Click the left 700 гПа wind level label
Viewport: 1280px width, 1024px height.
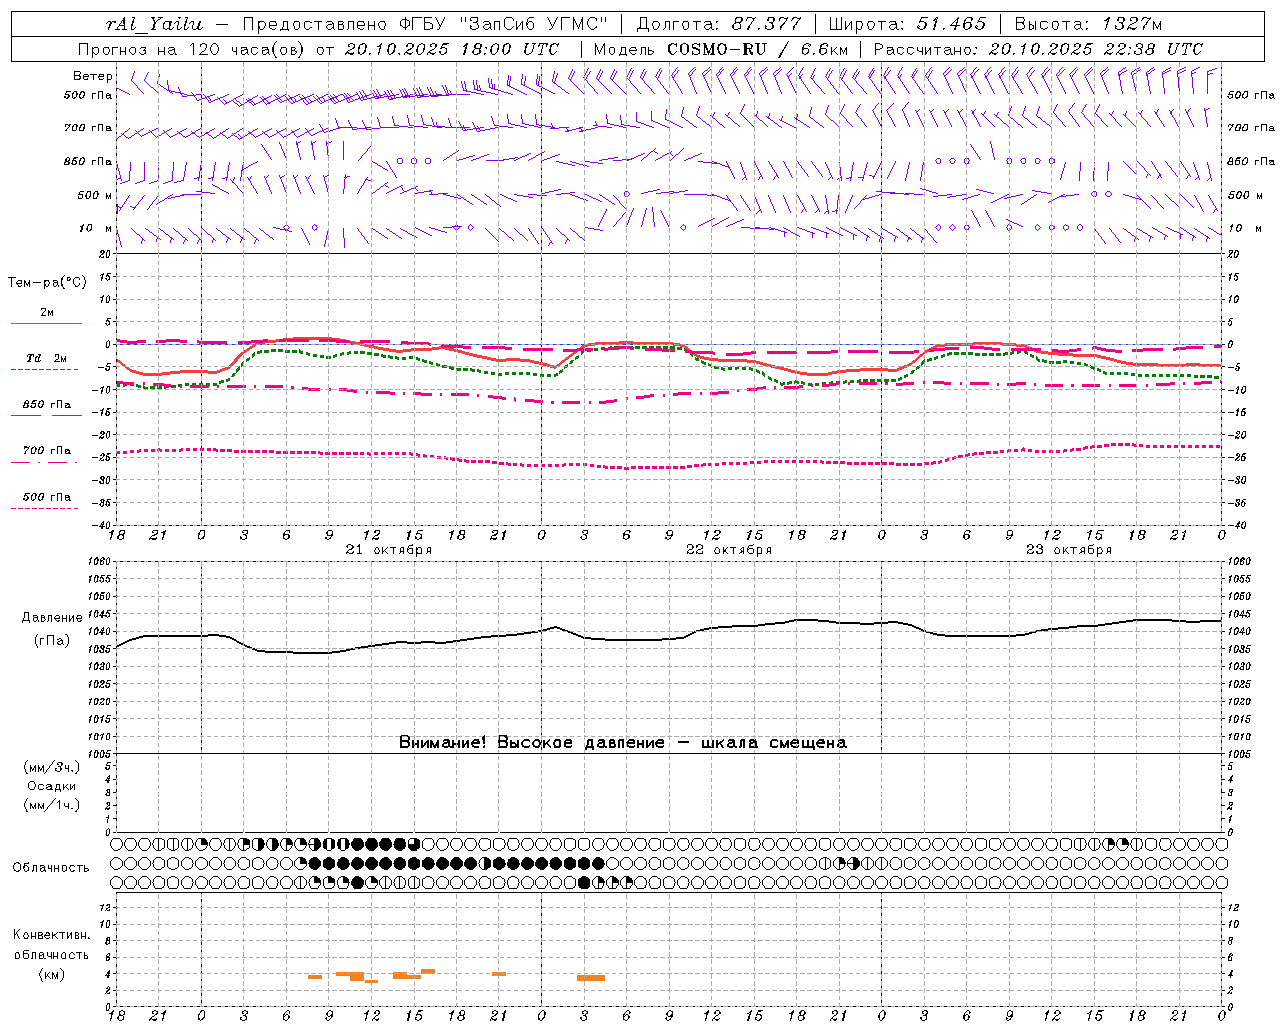pyautogui.click(x=88, y=128)
